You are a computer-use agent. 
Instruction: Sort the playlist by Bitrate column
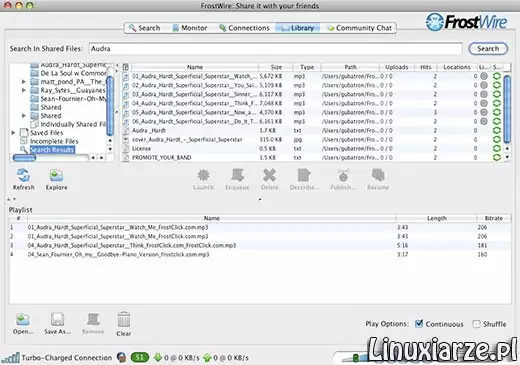494,218
